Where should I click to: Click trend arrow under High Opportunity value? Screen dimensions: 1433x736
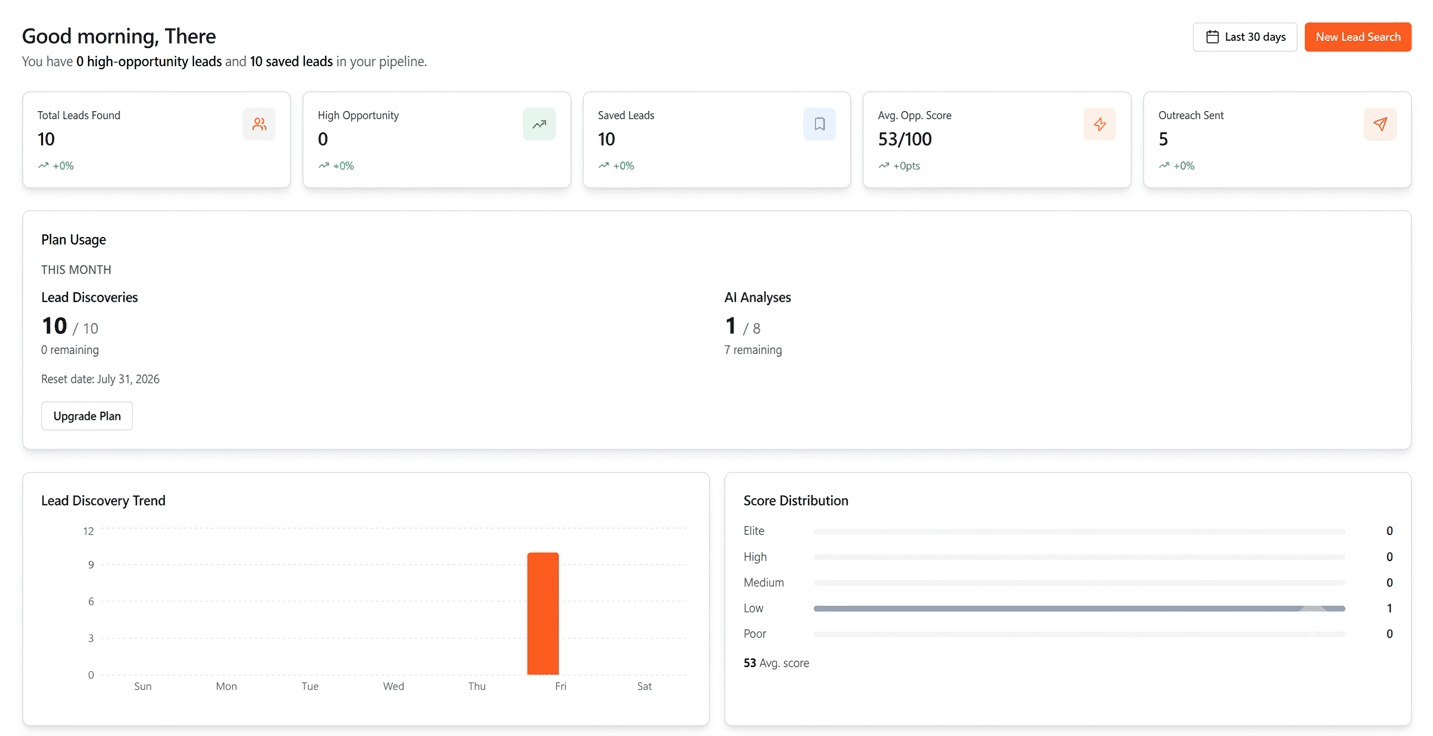pyautogui.click(x=323, y=166)
